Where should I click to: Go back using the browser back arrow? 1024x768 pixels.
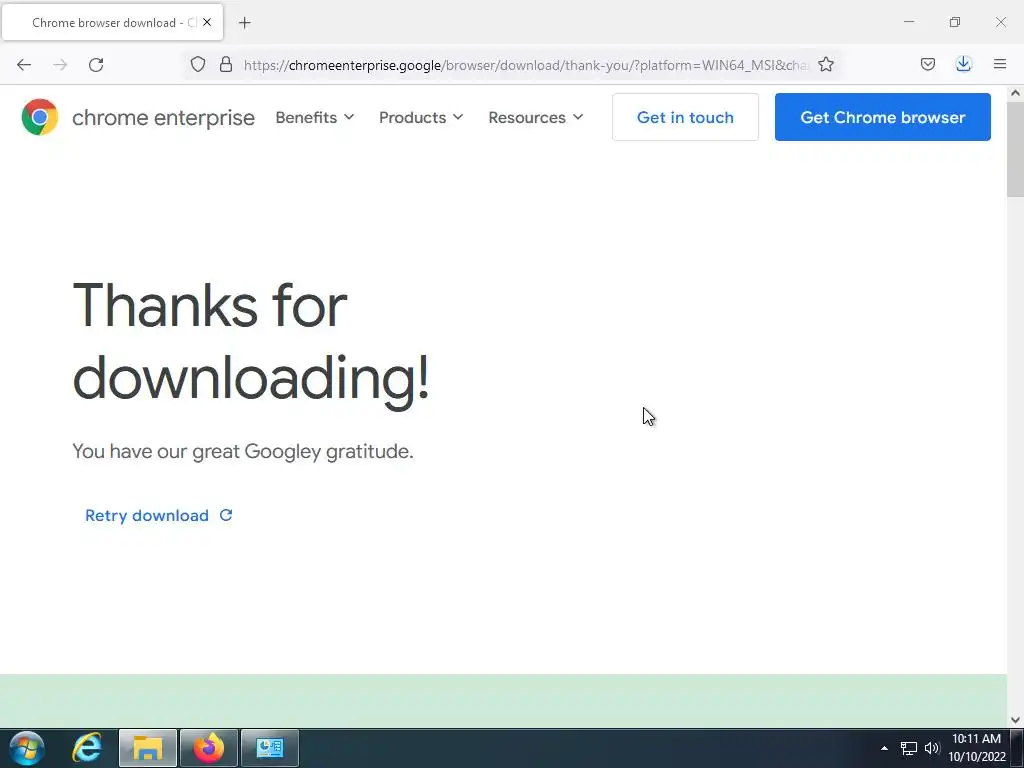coord(24,65)
